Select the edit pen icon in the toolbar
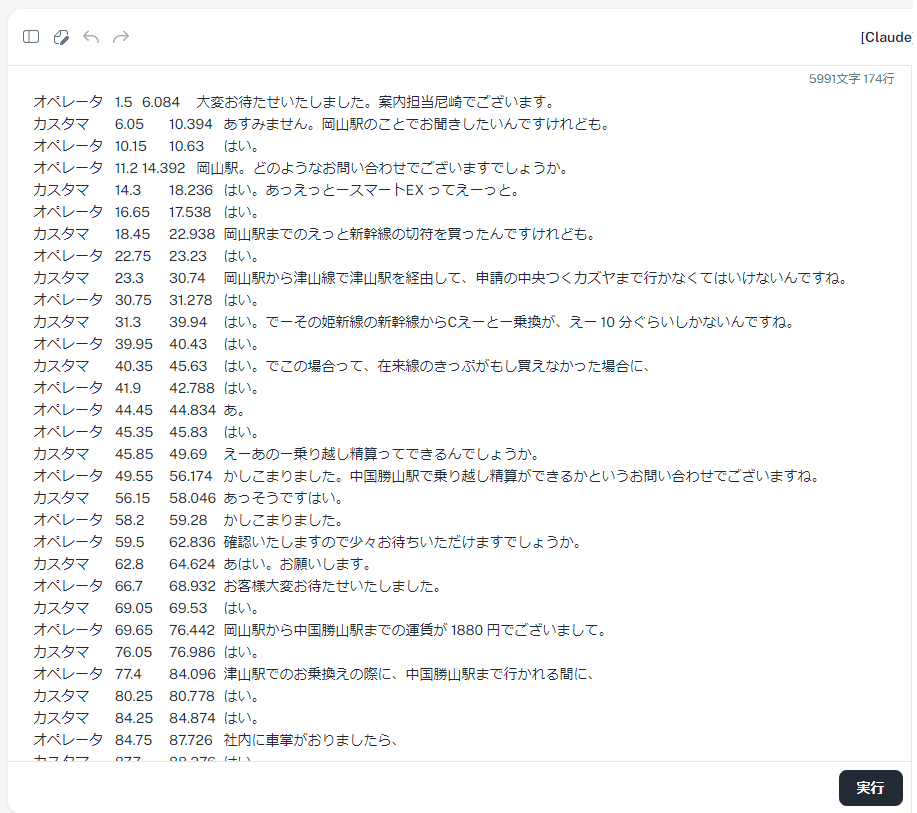Image resolution: width=917 pixels, height=813 pixels. 61,36
